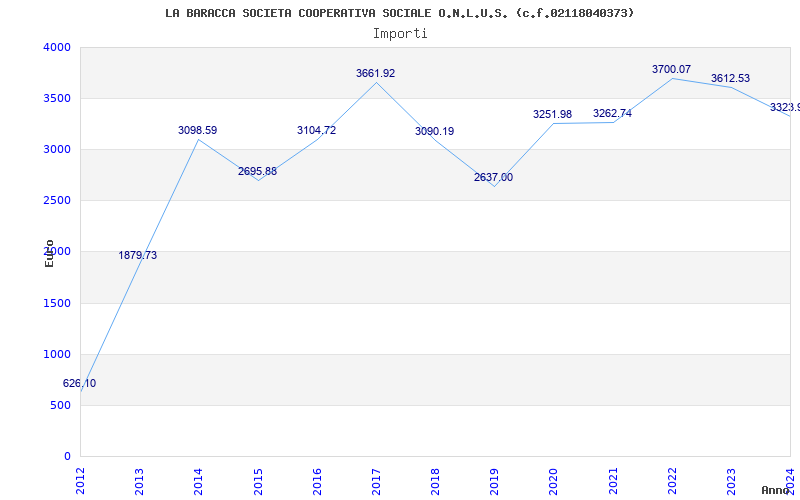800x500 pixels.
Task: Click the 2022 x-axis year label
Action: (x=672, y=481)
